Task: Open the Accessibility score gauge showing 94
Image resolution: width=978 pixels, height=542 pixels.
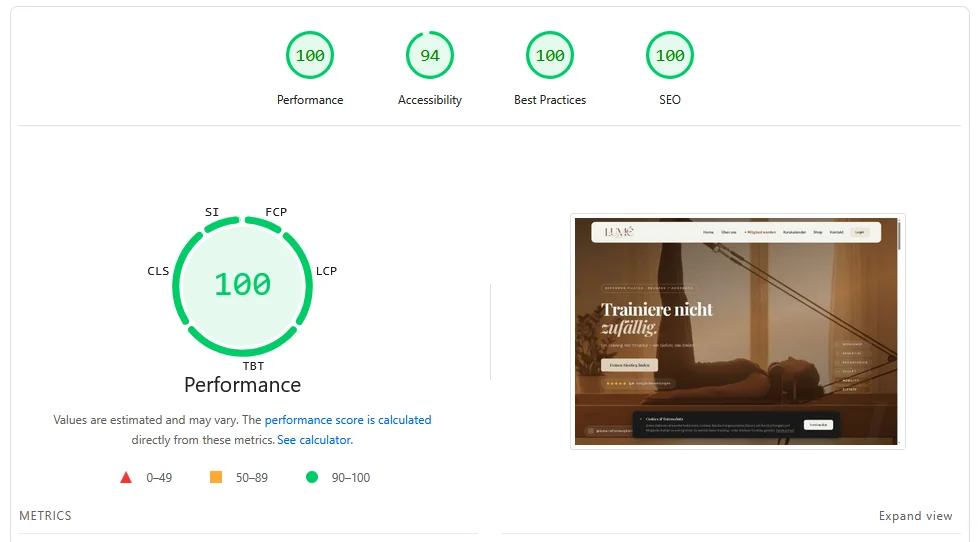Action: [430, 56]
